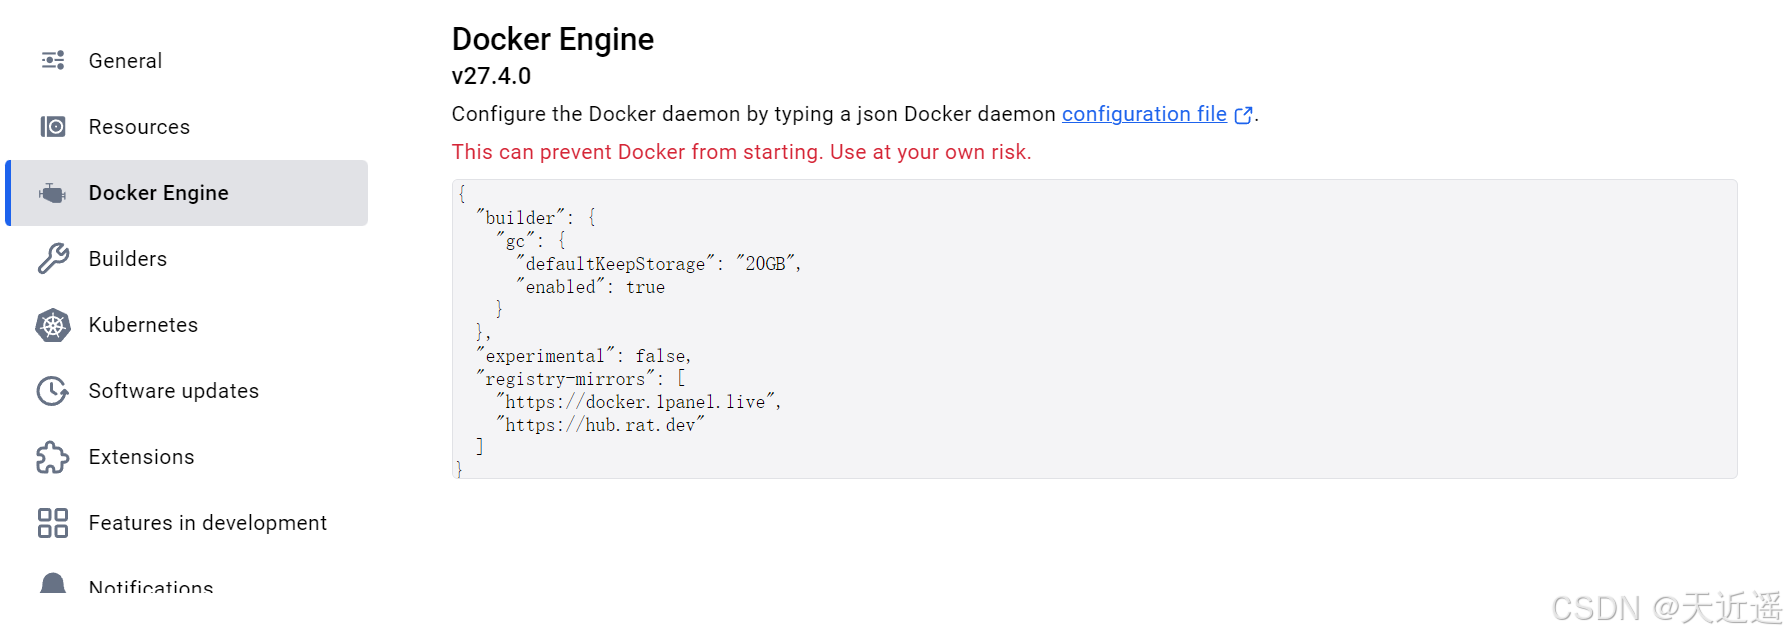This screenshot has width=1788, height=638.
Task: Click the Notifications bell icon
Action: (53, 583)
